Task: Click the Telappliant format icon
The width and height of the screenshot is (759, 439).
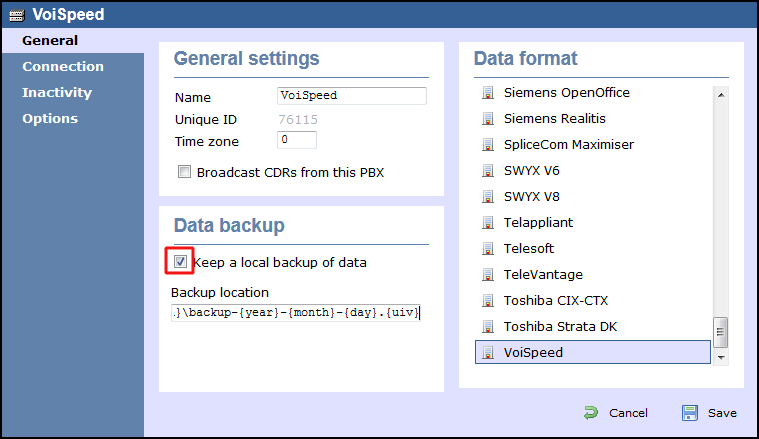Action: tap(488, 223)
